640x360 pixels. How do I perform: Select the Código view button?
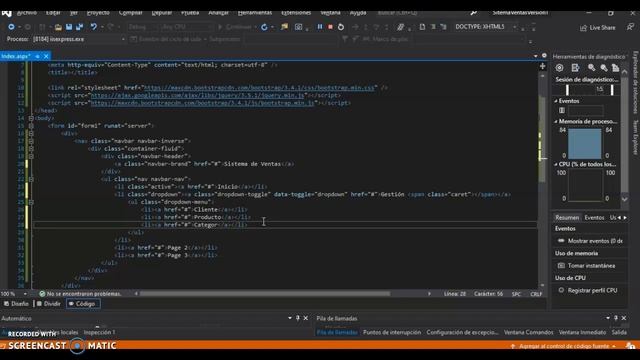coord(83,304)
